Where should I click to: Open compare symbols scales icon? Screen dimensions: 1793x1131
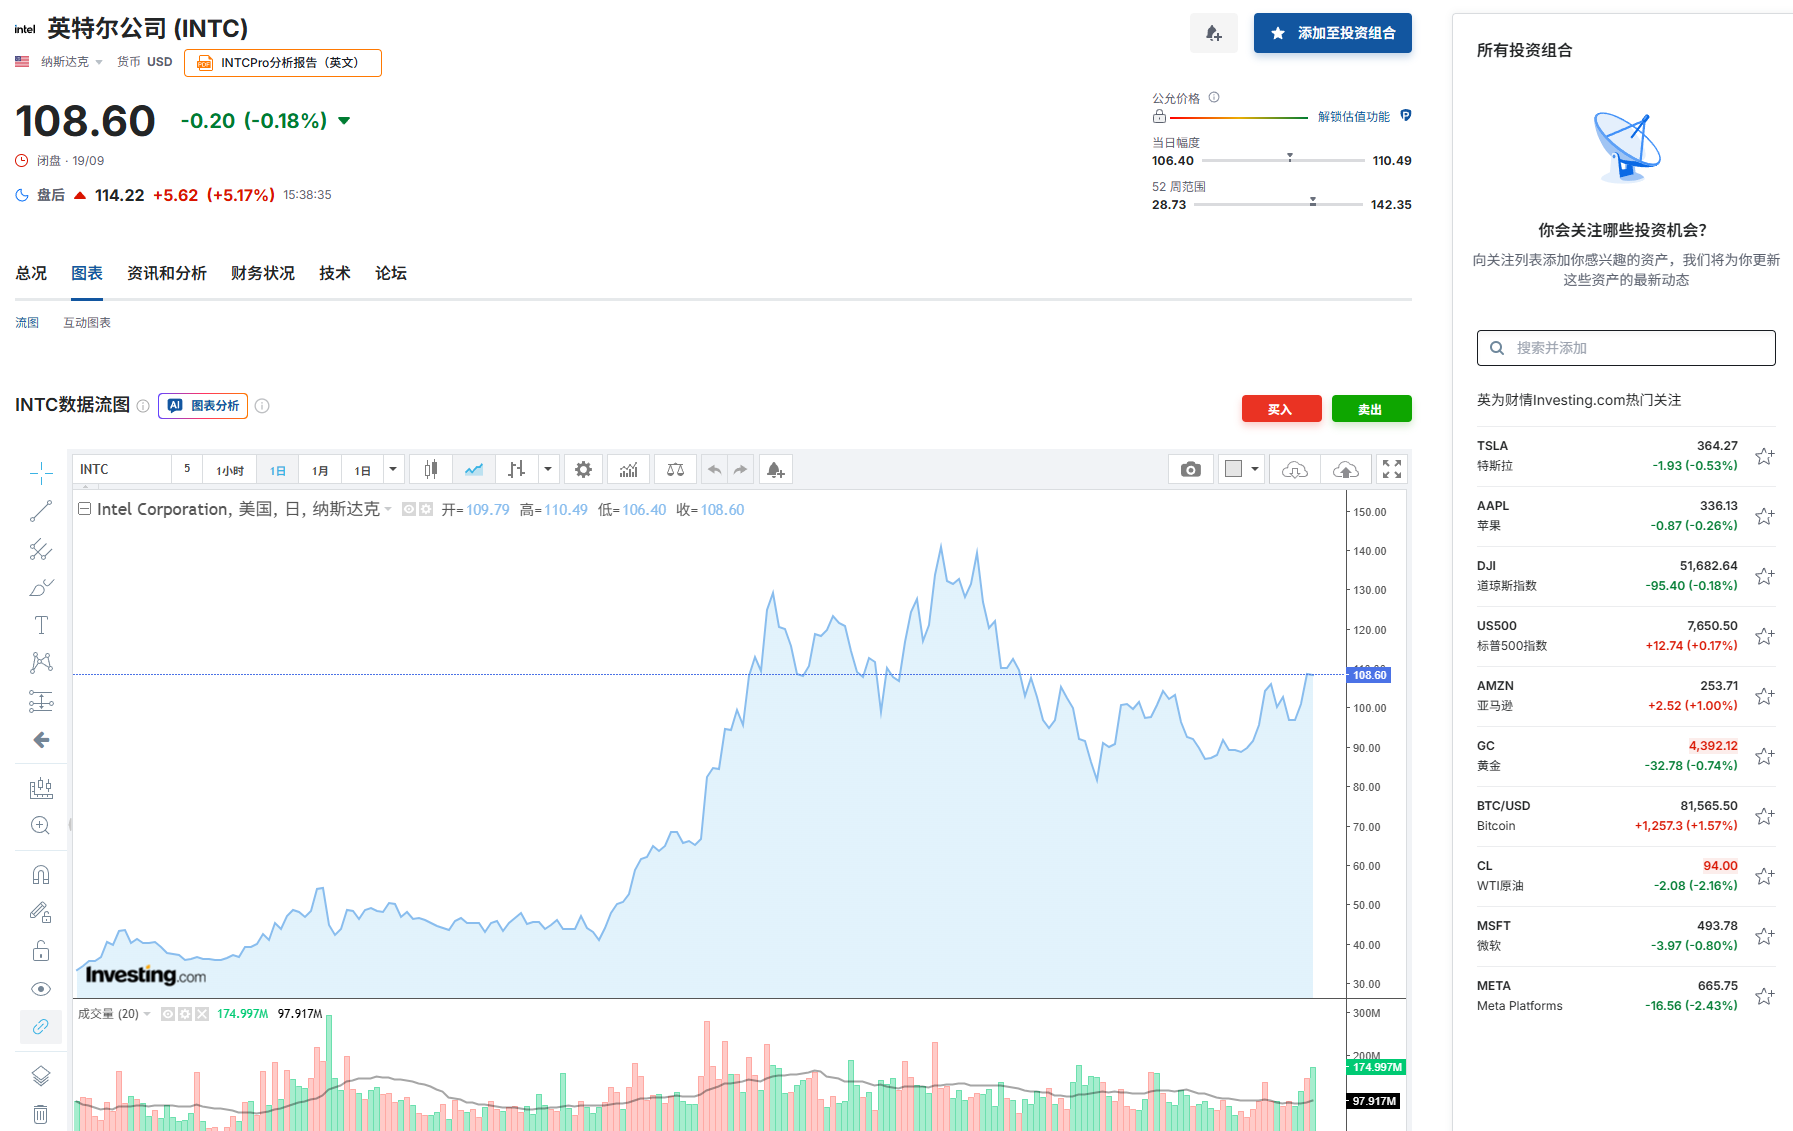click(x=676, y=470)
